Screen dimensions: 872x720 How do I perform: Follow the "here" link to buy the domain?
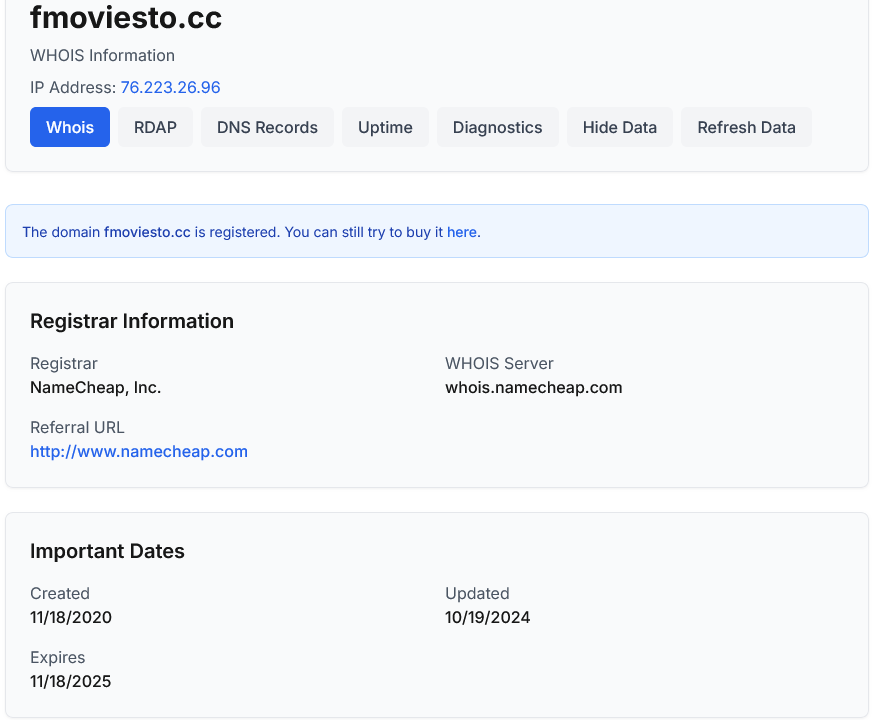point(461,232)
